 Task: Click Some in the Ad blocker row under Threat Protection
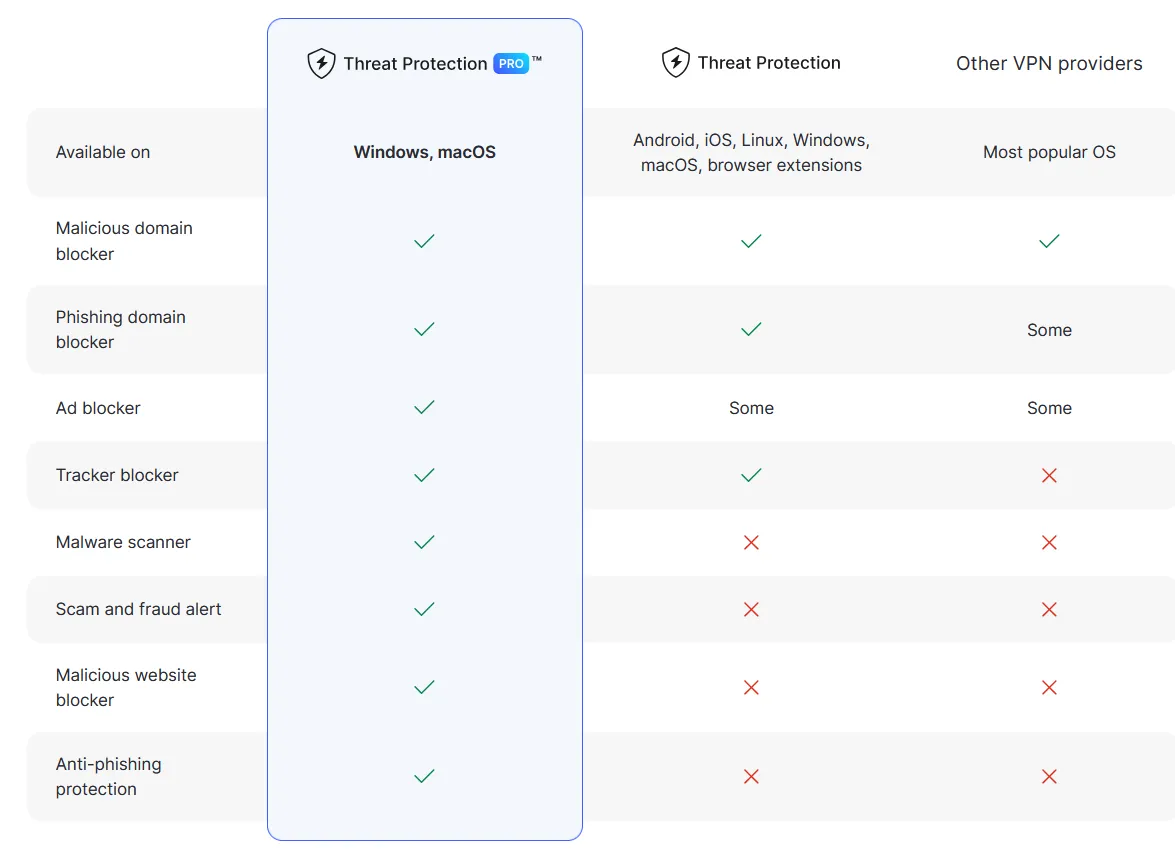pos(751,408)
